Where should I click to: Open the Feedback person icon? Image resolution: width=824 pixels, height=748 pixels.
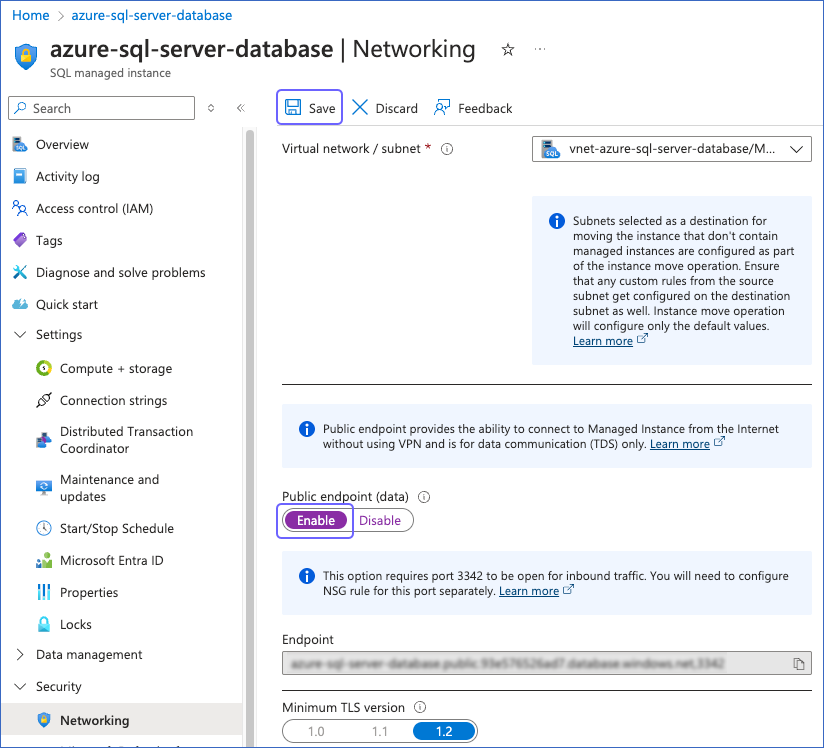442,107
